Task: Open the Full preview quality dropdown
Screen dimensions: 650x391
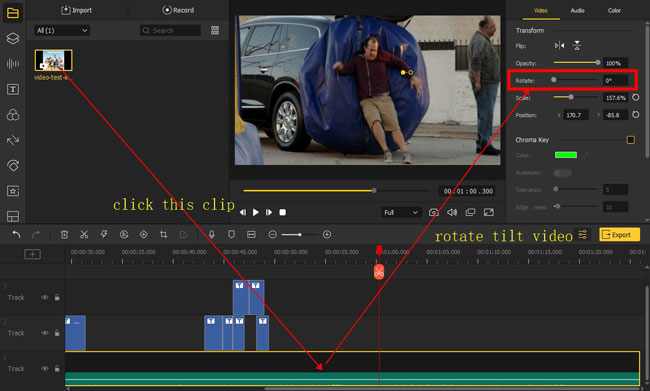Action: [401, 212]
